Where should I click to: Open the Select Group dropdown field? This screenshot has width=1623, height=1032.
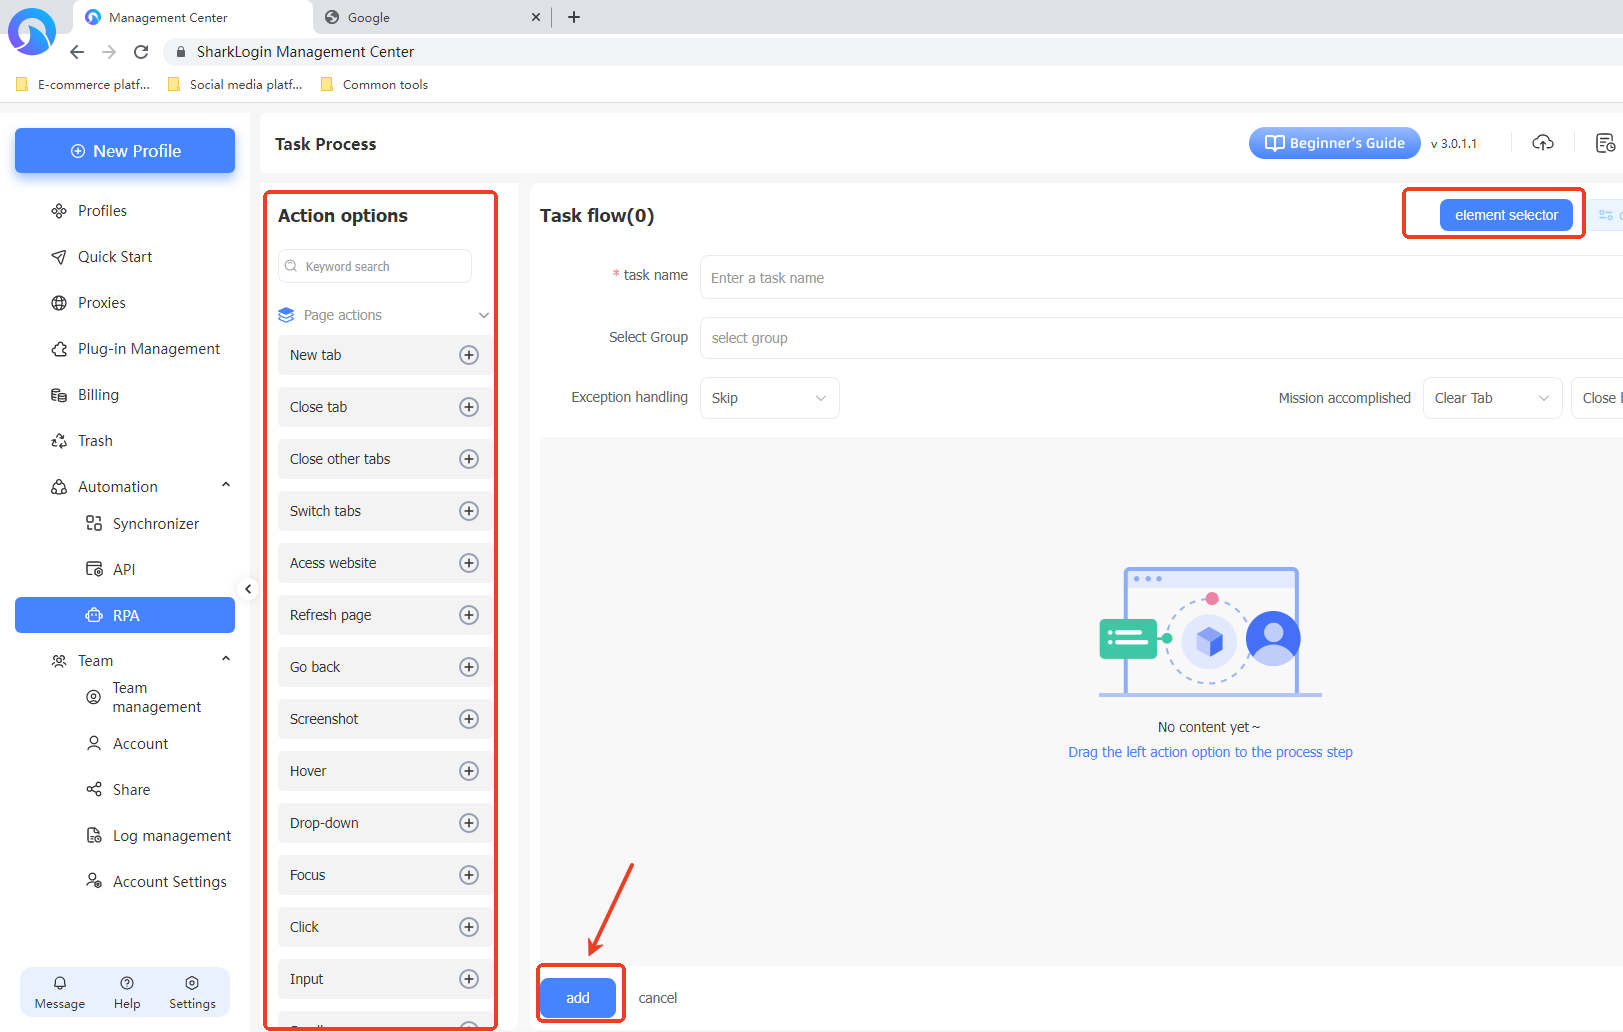tap(1160, 338)
